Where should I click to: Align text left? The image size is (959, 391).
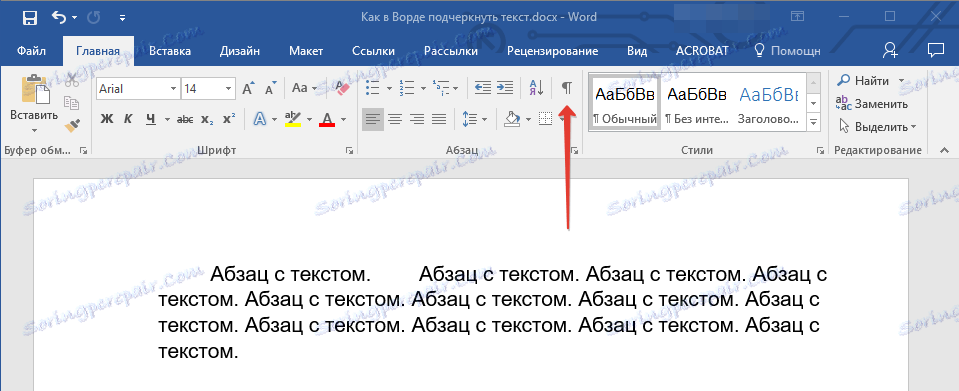point(372,119)
